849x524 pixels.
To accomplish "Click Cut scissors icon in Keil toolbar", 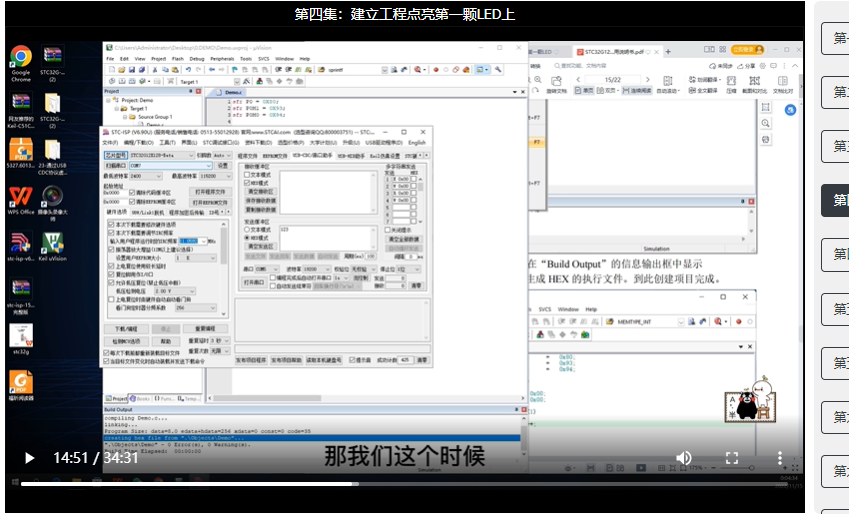I will coord(155,70).
